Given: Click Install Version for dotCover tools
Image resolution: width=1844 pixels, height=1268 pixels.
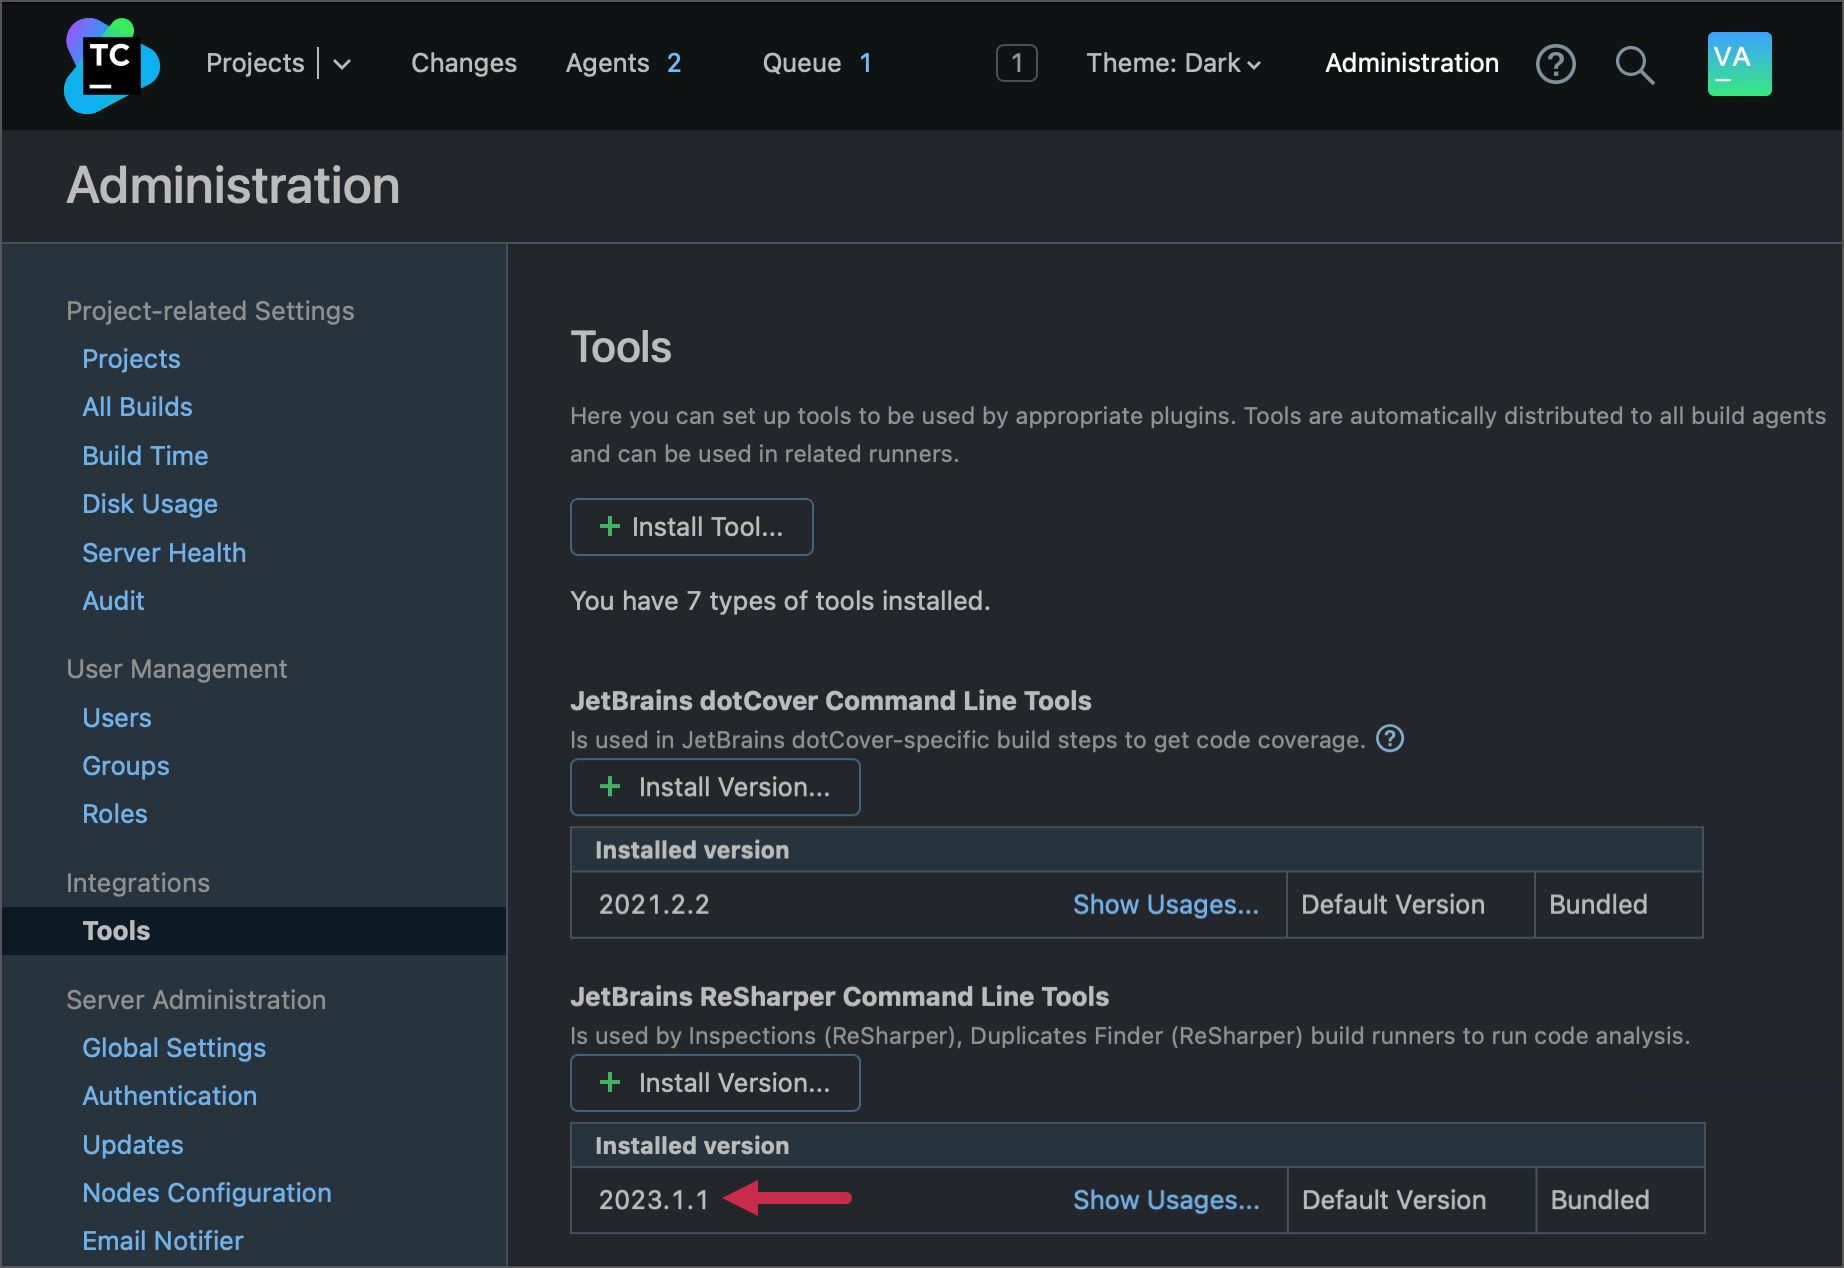Looking at the screenshot, I should point(714,787).
